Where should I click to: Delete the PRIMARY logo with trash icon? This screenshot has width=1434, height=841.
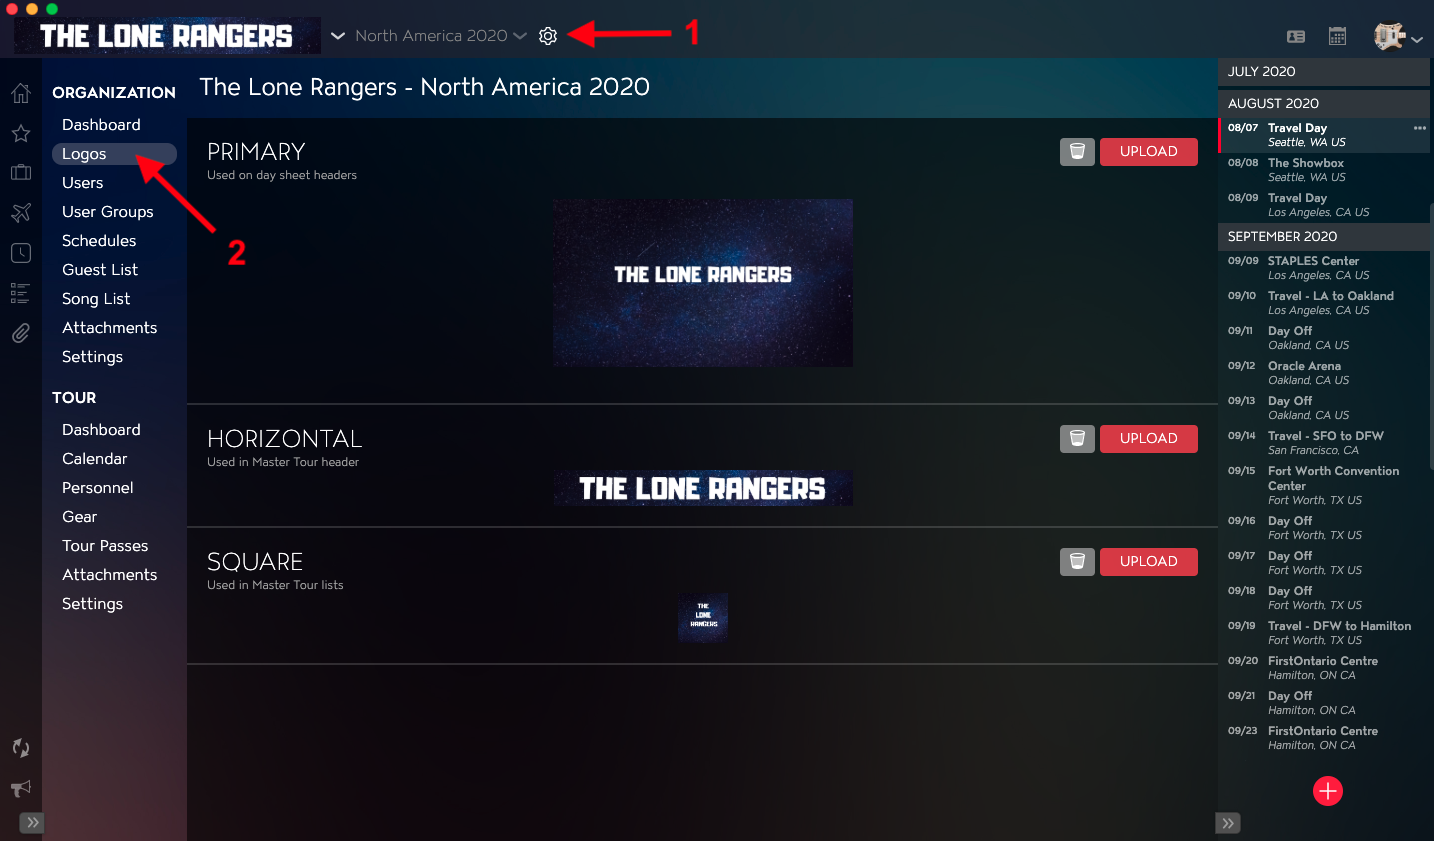coord(1077,152)
